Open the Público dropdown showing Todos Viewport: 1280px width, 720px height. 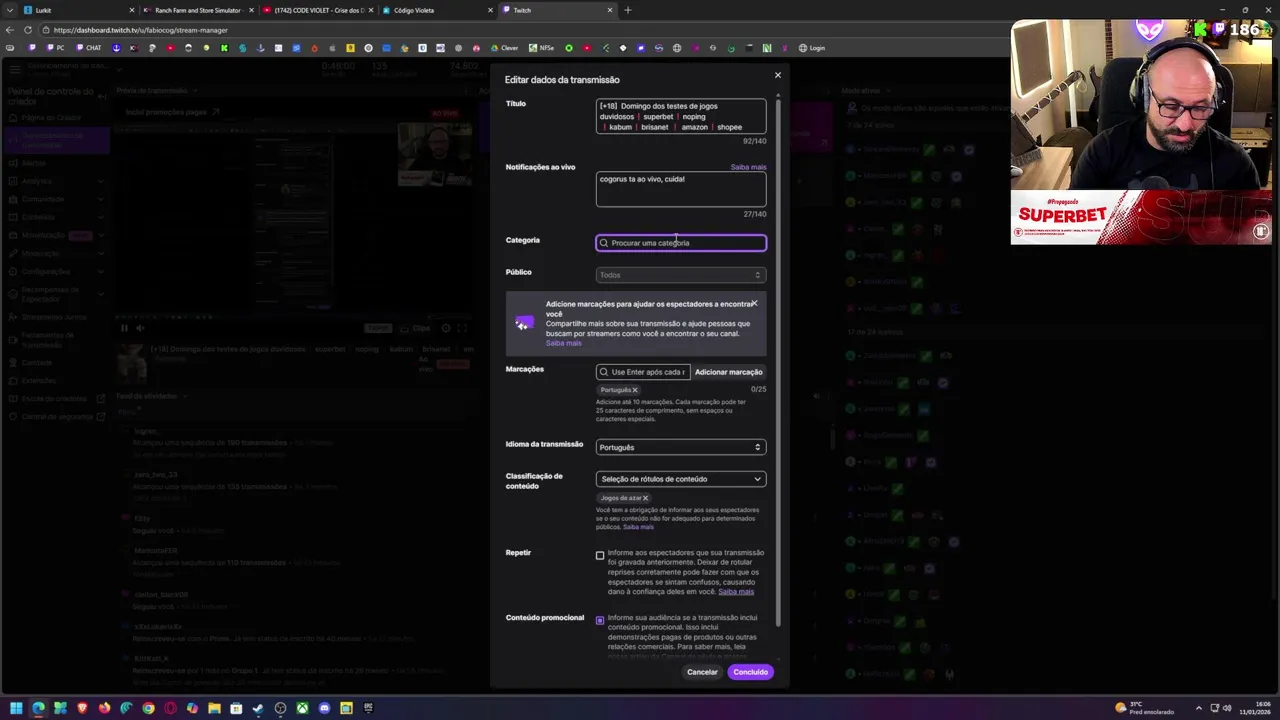(681, 275)
